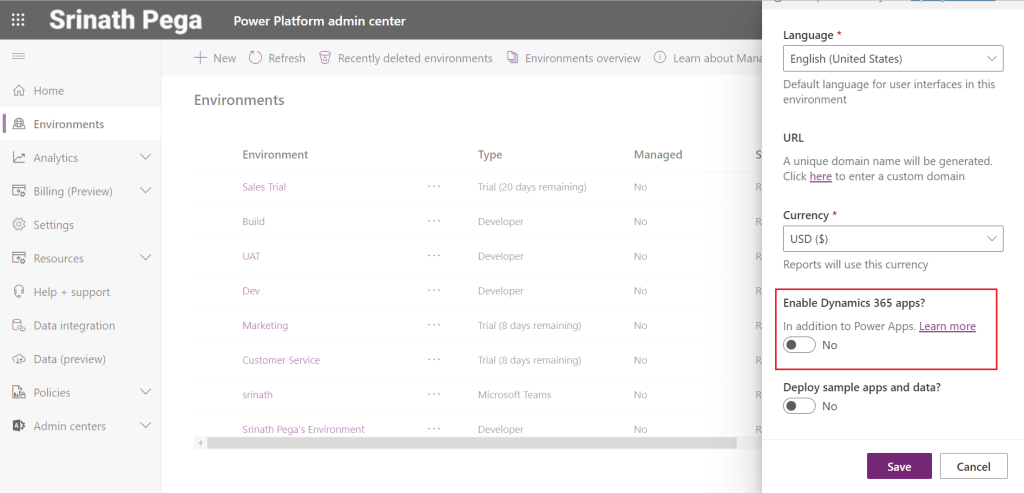Open more options for Sales Trial
The width and height of the screenshot is (1024, 493).
click(434, 187)
